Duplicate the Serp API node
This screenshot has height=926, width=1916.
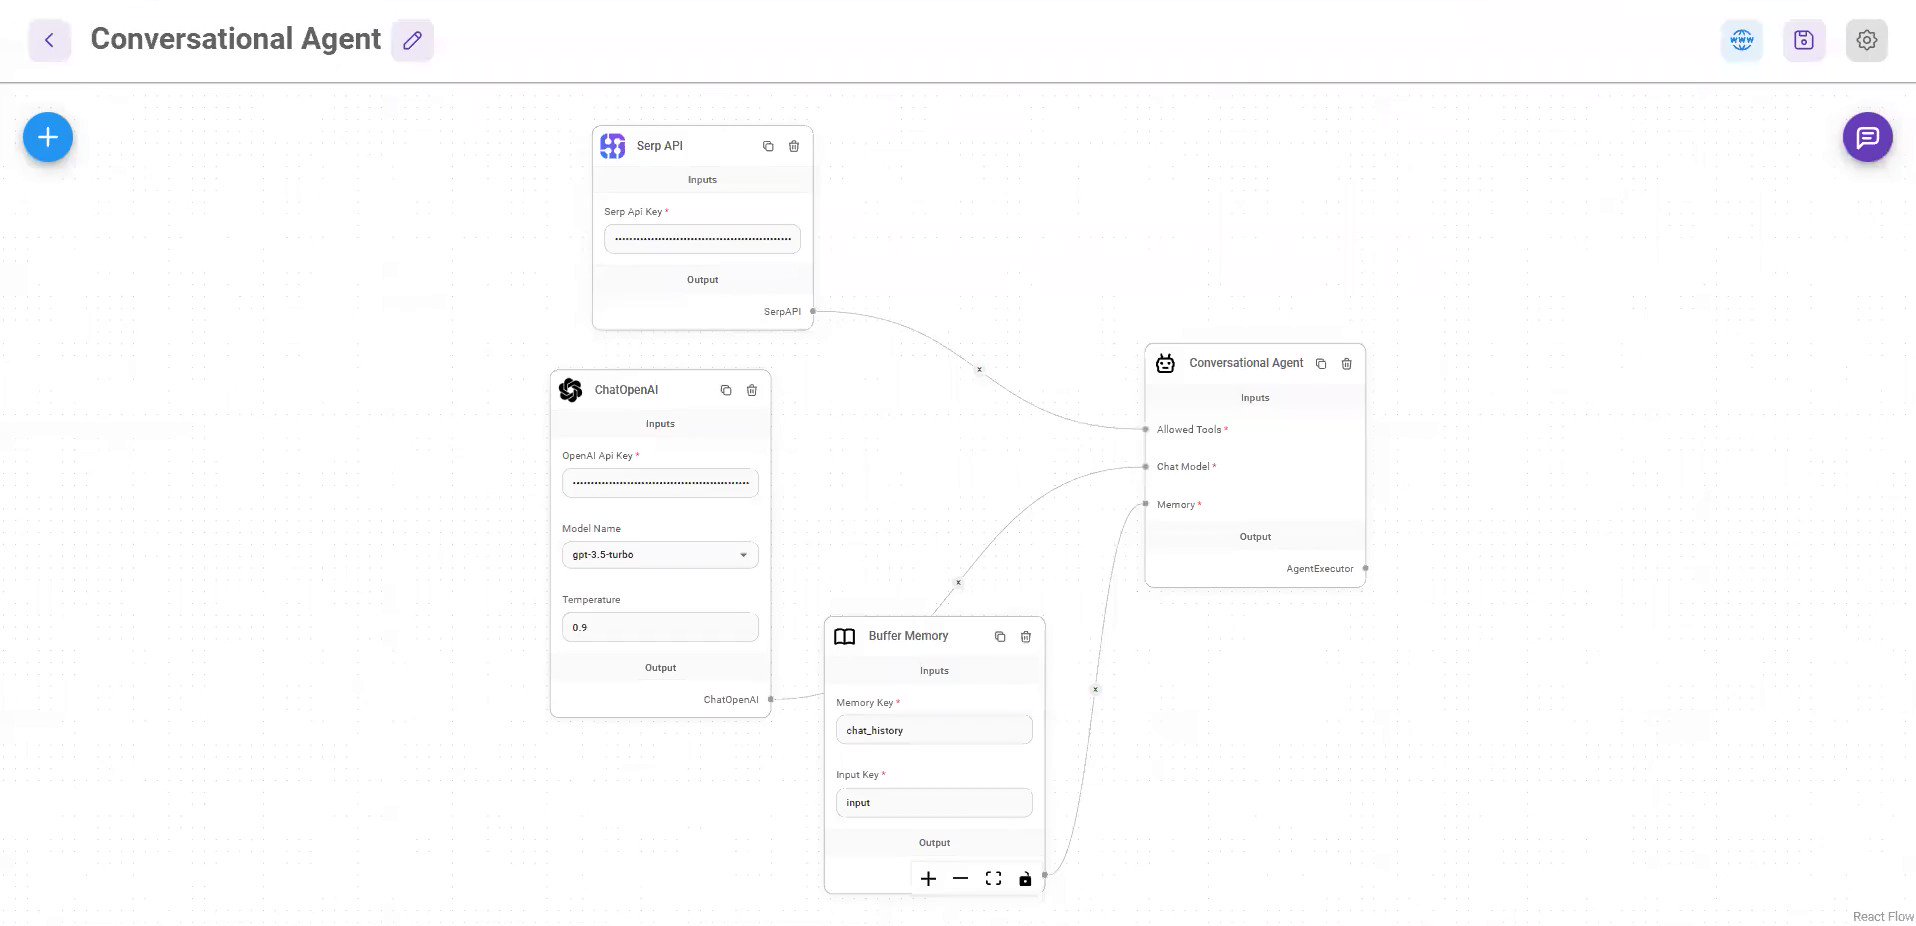(768, 146)
